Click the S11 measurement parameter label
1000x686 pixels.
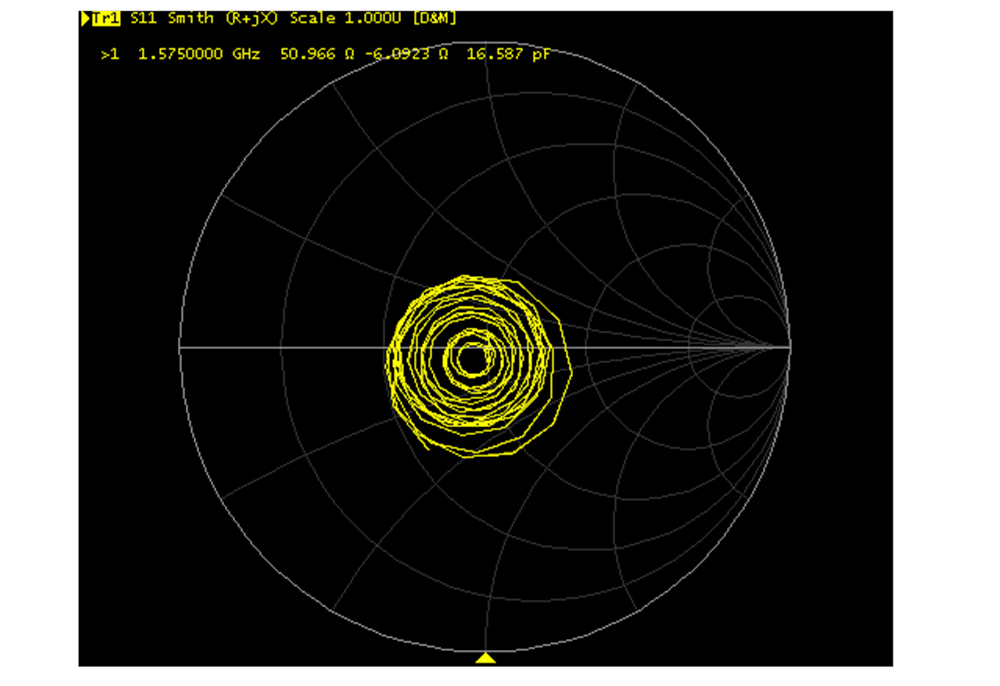[x=143, y=19]
